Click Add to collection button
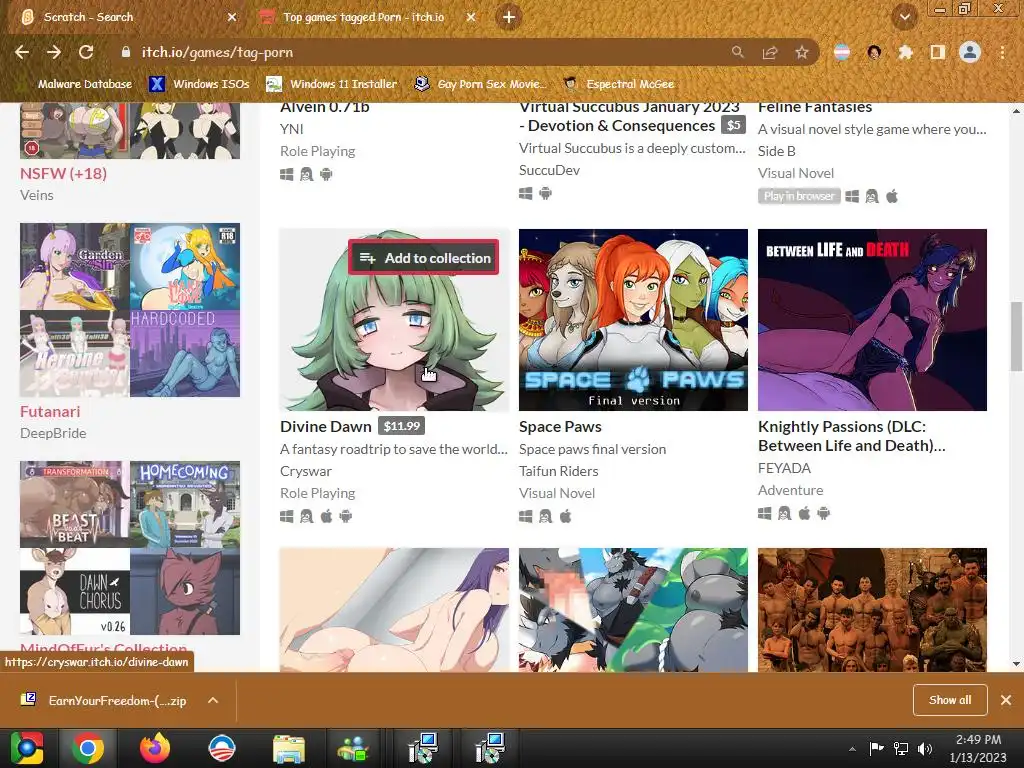Screen dimensions: 1024x768 click(x=424, y=257)
